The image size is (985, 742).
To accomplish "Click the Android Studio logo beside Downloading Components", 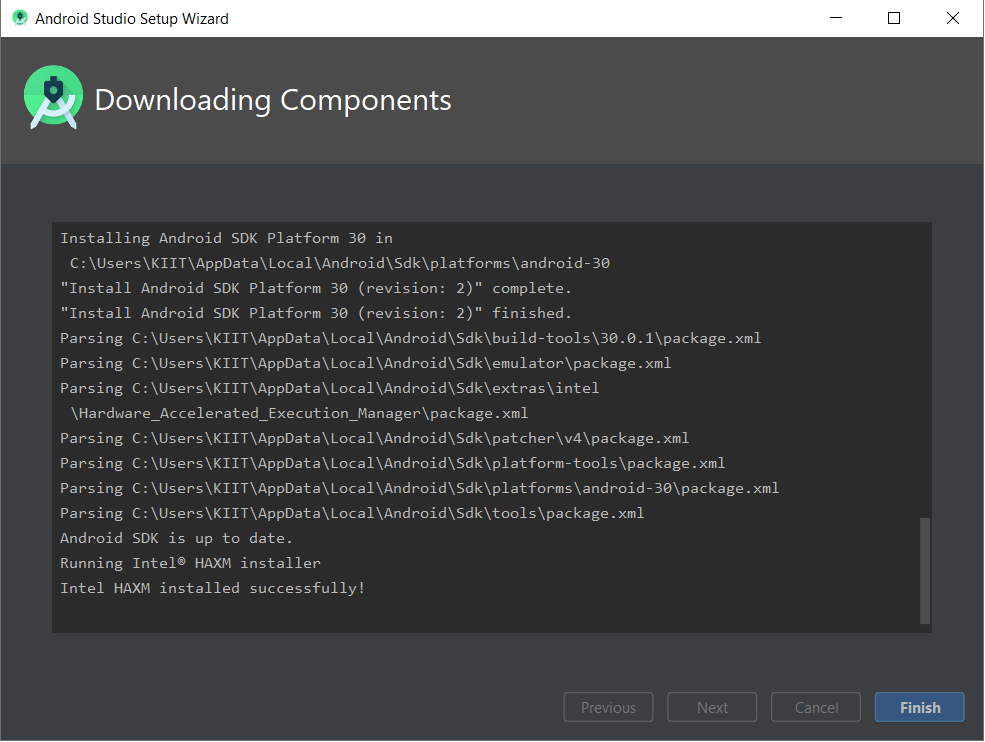I will pos(53,97).
